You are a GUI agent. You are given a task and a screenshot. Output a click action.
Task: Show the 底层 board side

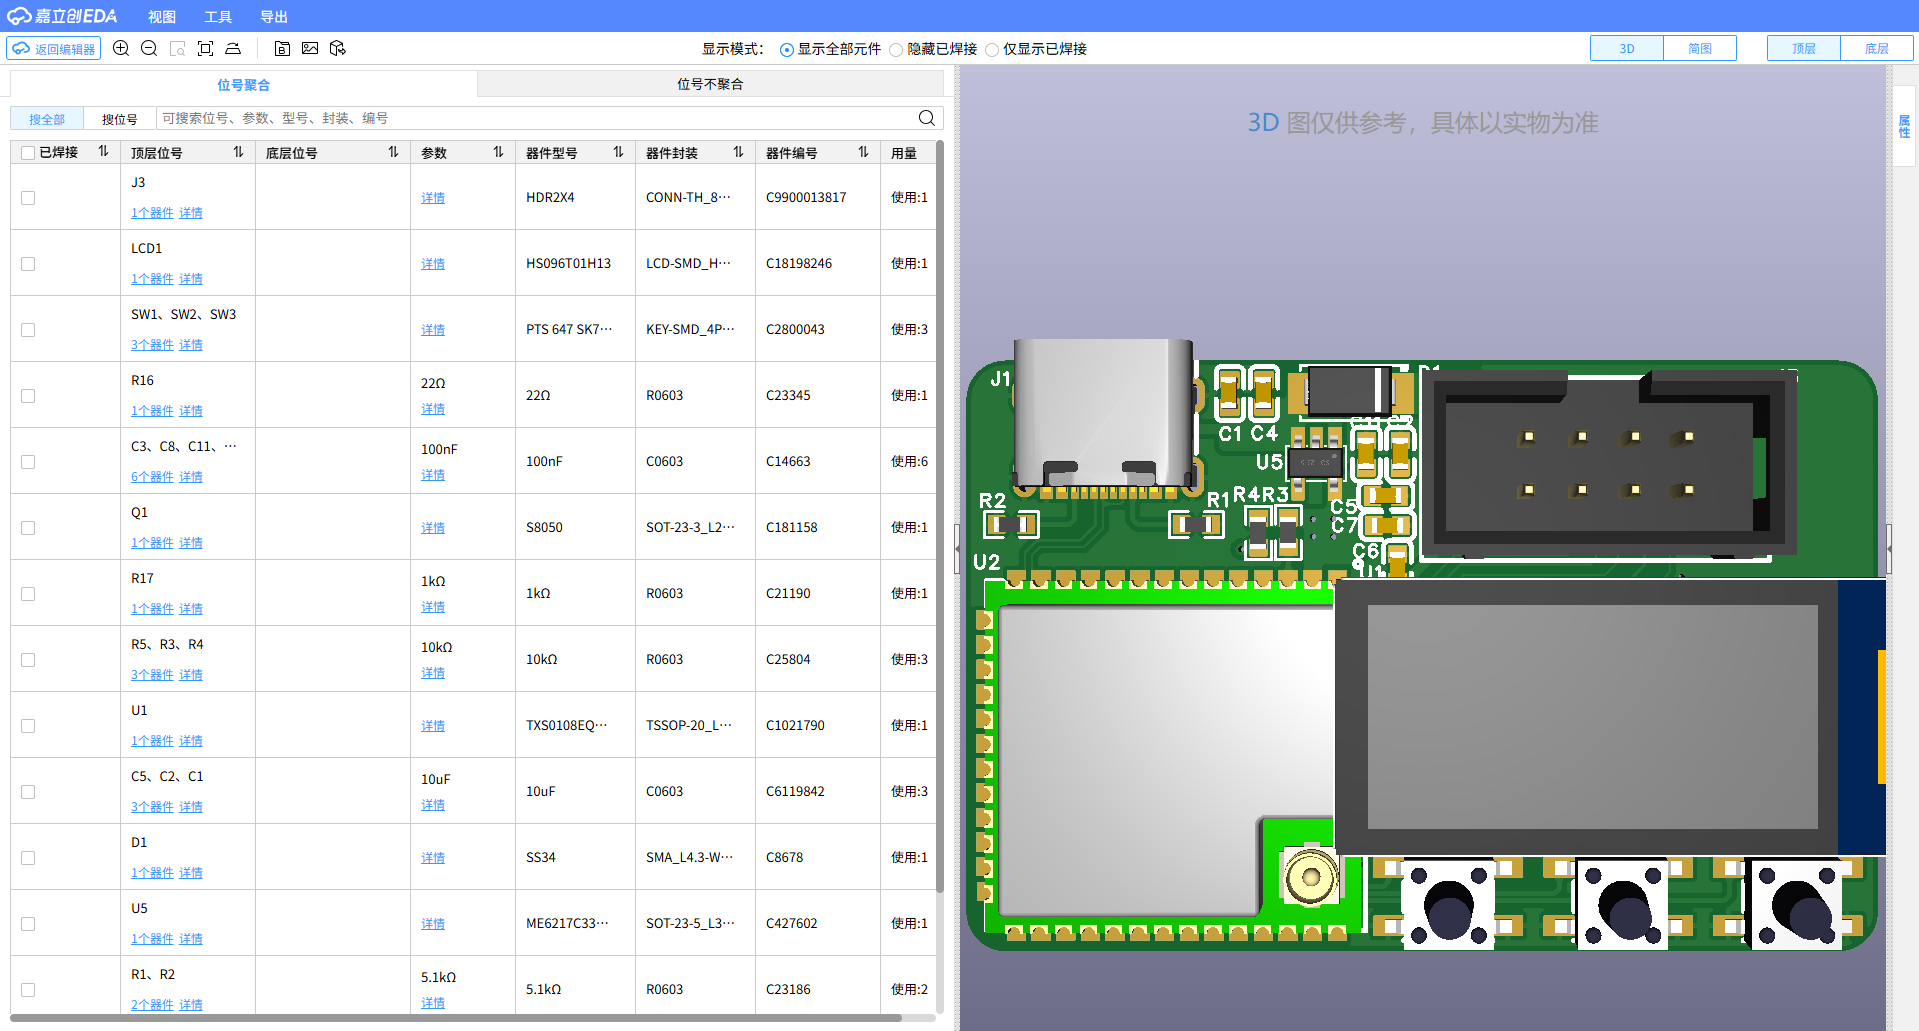tap(1877, 48)
